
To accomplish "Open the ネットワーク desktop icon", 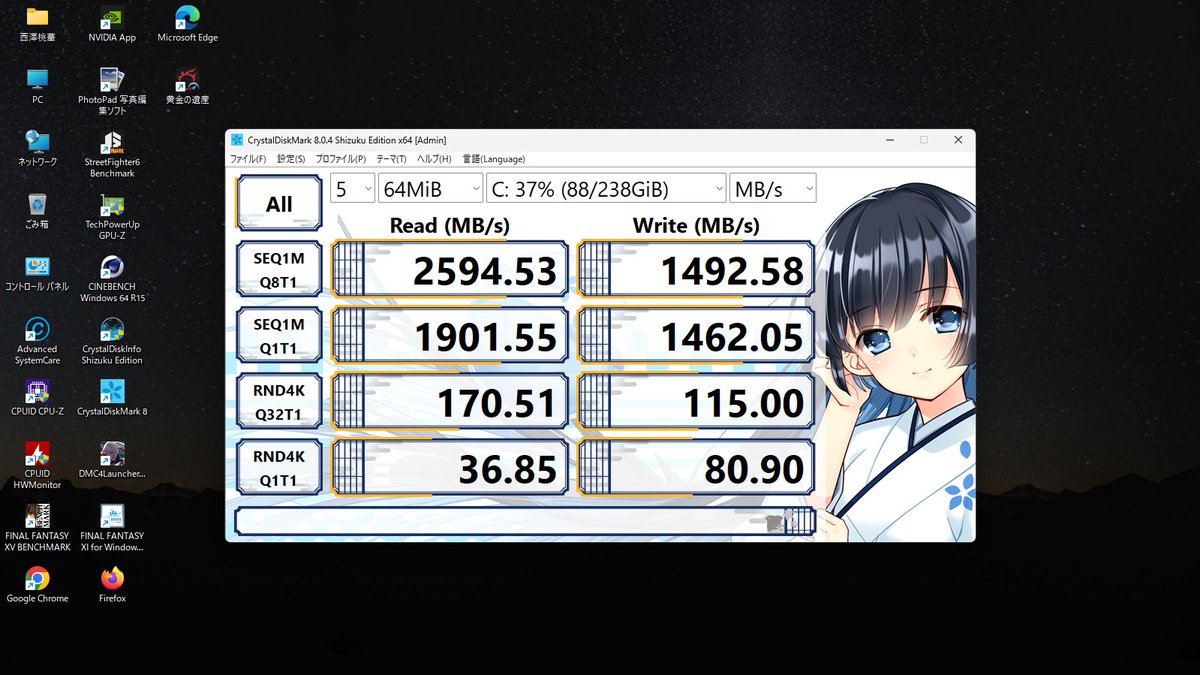I will click(37, 148).
